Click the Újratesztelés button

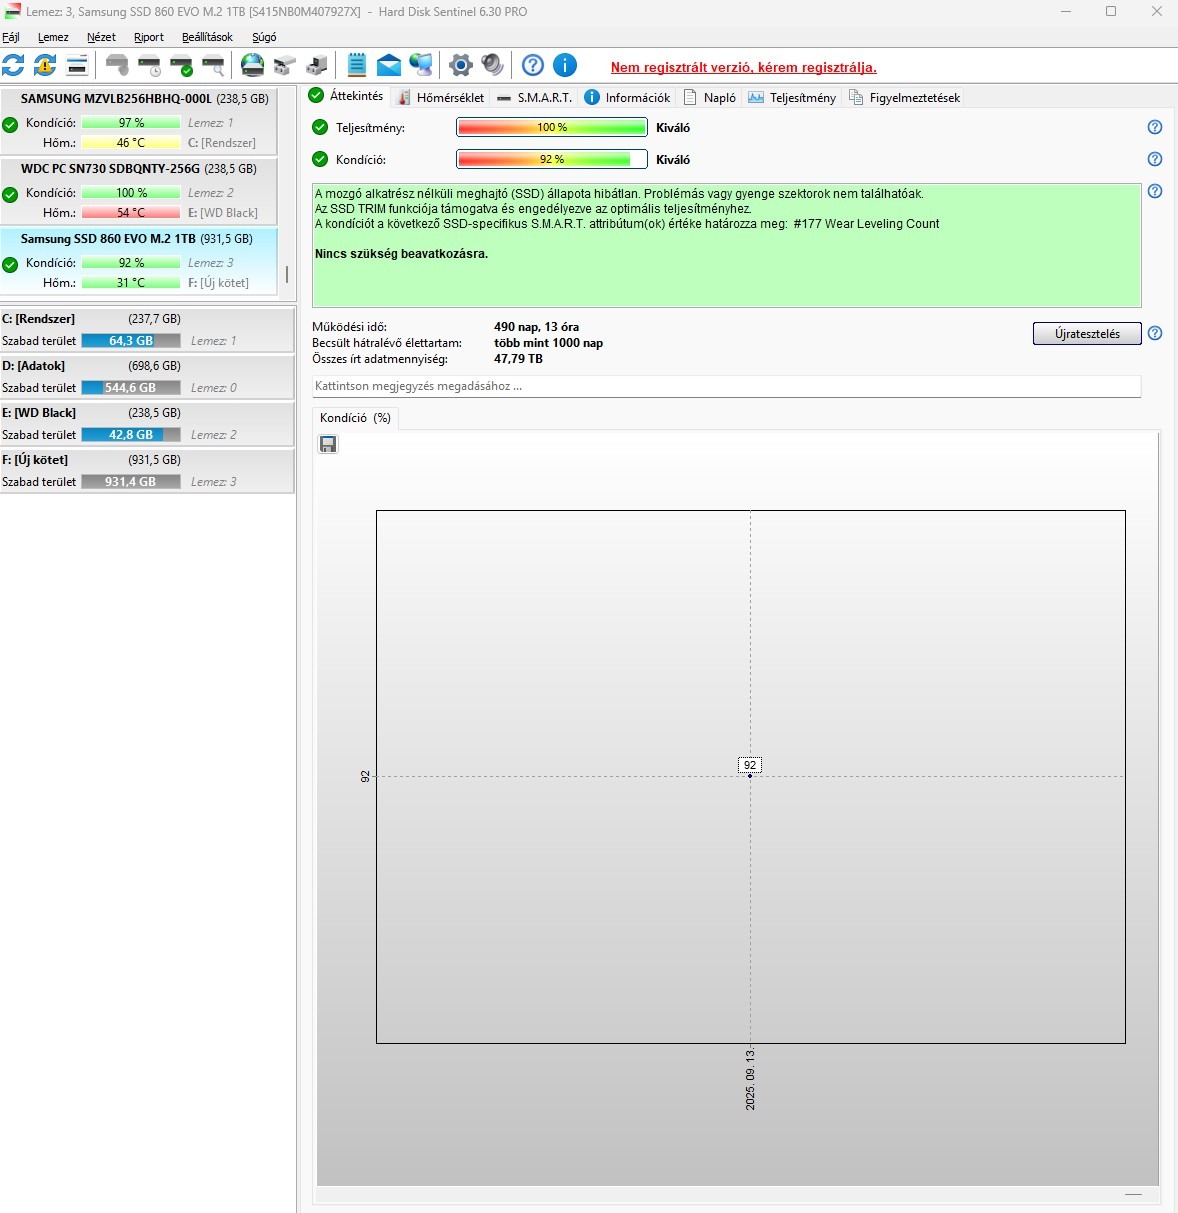1087,333
